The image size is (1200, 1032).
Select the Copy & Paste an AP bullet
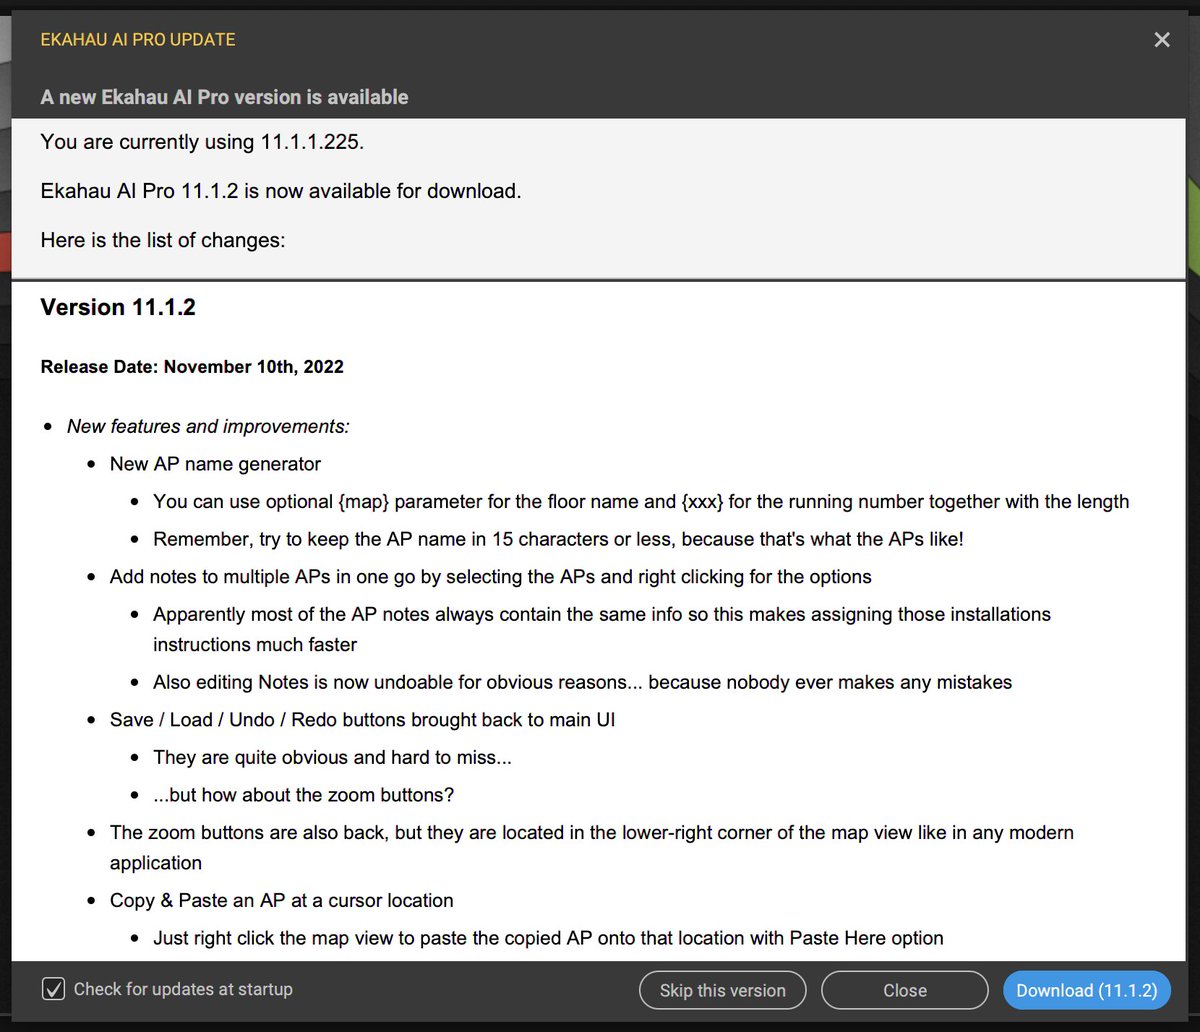(x=281, y=900)
